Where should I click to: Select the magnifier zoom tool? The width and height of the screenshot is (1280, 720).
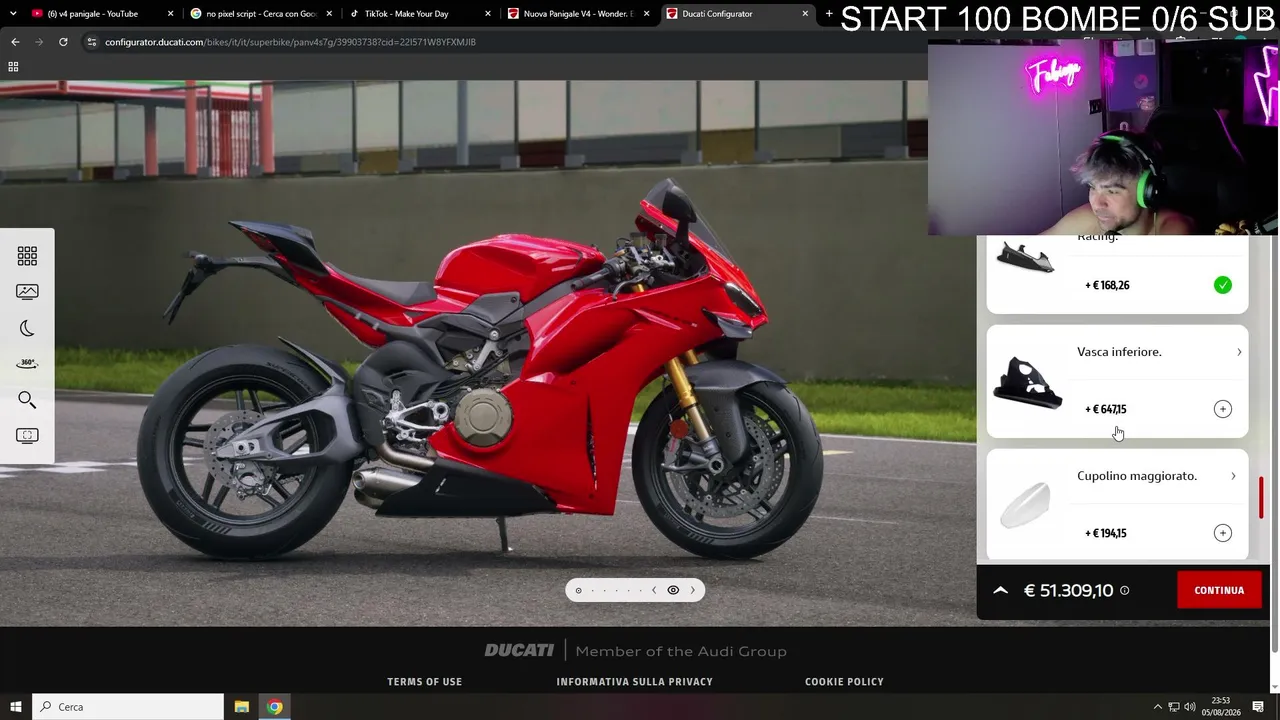pos(27,400)
